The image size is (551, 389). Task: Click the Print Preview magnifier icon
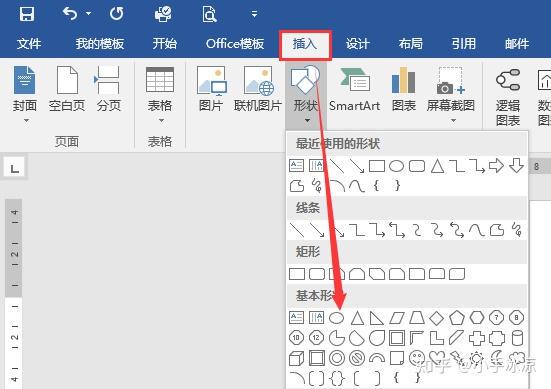pos(209,14)
